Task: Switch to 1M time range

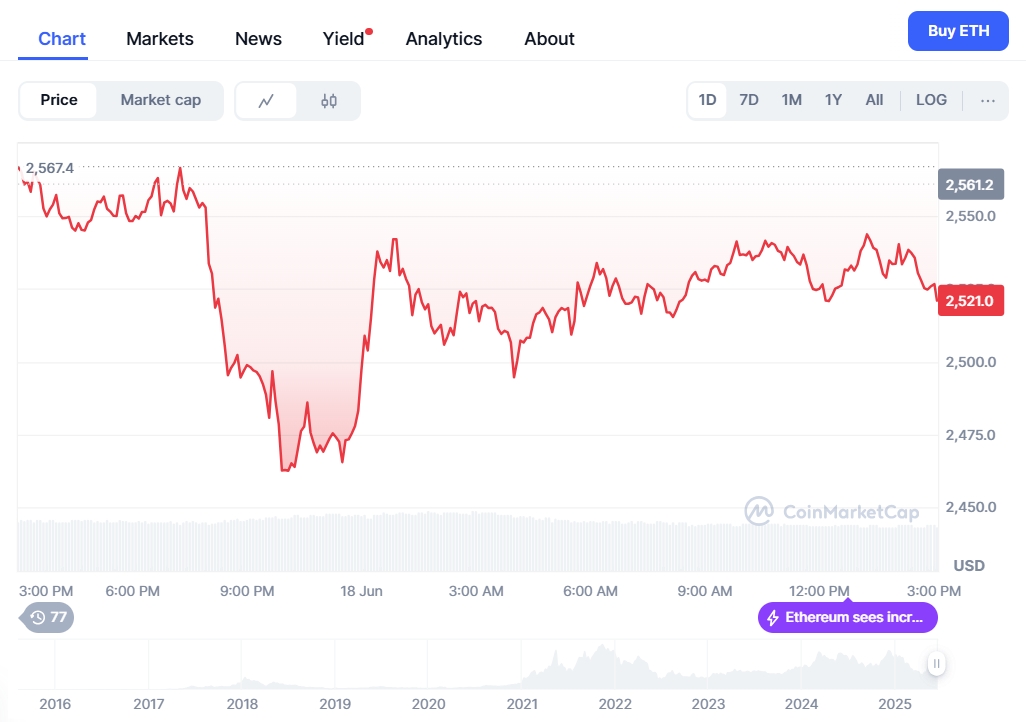Action: pos(791,100)
